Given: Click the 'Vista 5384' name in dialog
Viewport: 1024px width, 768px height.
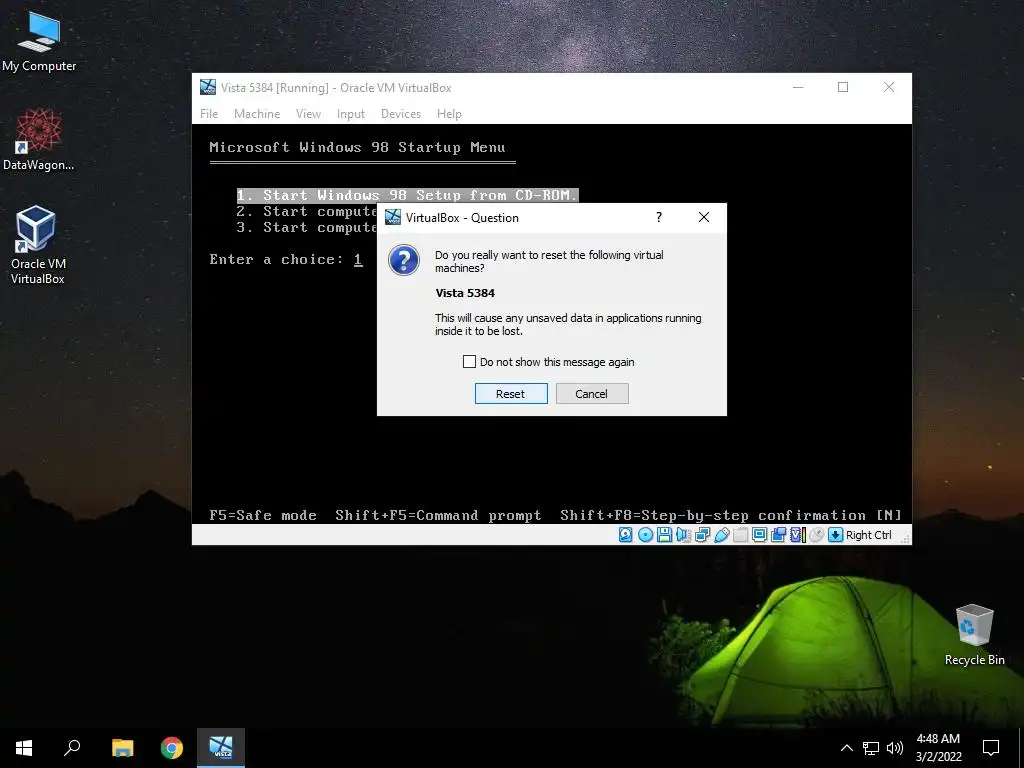Looking at the screenshot, I should (465, 293).
